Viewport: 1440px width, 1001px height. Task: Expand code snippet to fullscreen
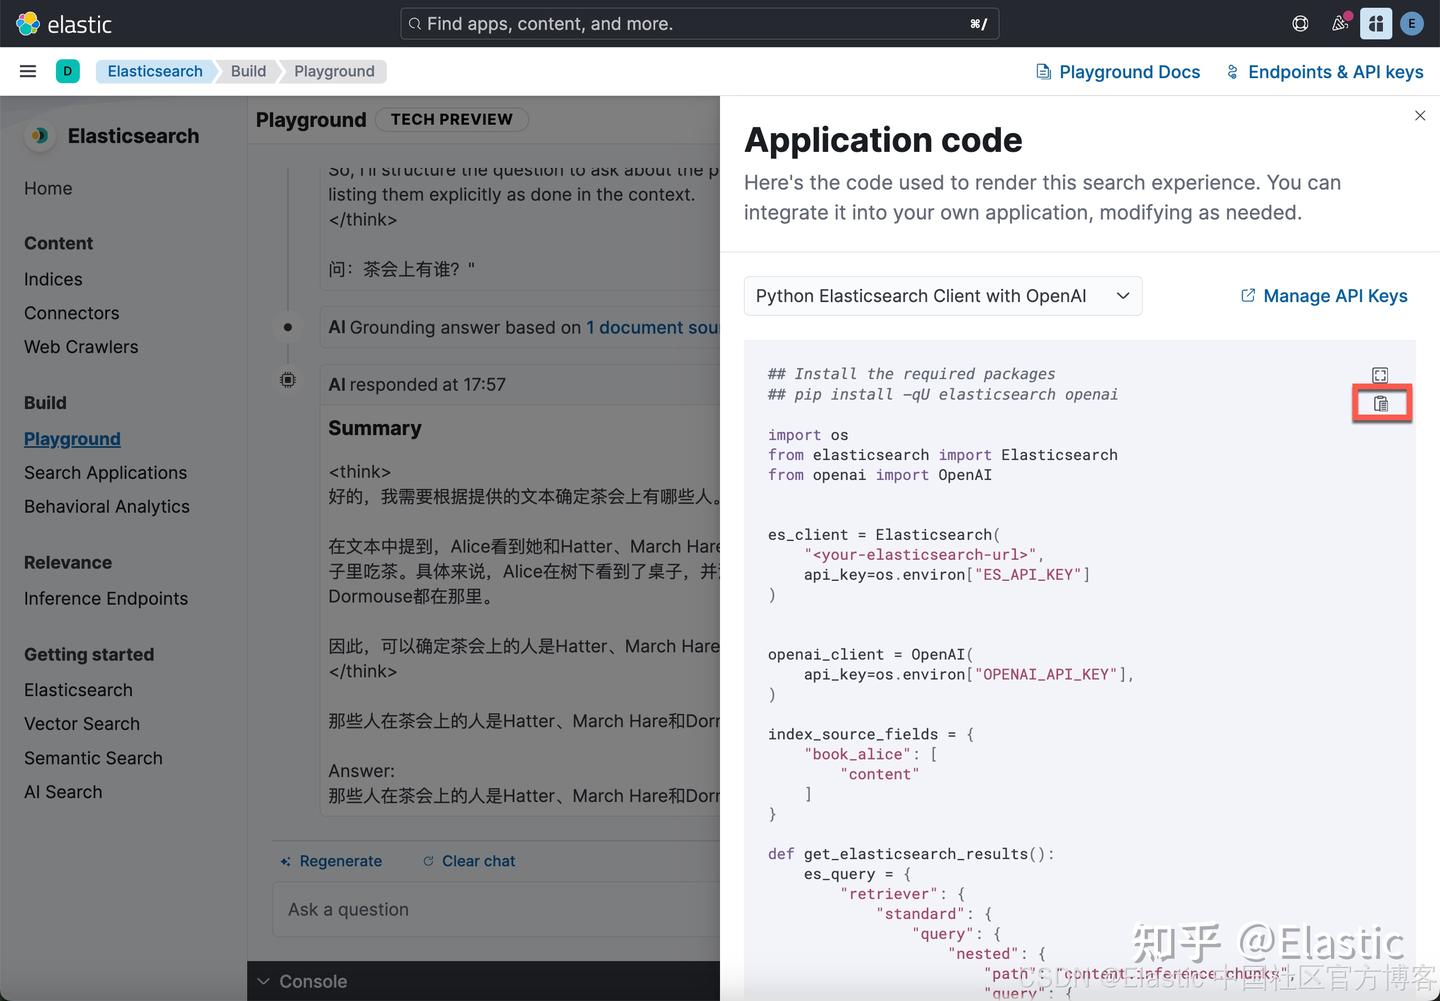1380,374
